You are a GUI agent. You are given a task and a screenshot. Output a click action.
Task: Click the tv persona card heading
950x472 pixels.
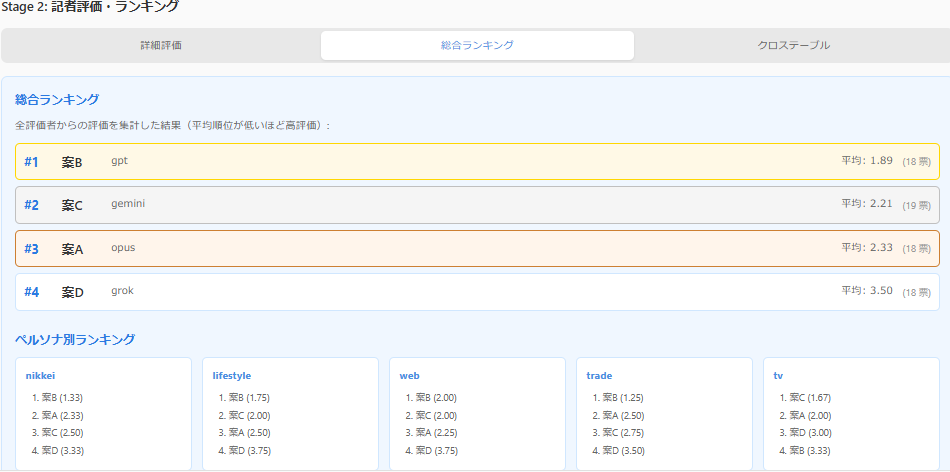[x=778, y=376]
